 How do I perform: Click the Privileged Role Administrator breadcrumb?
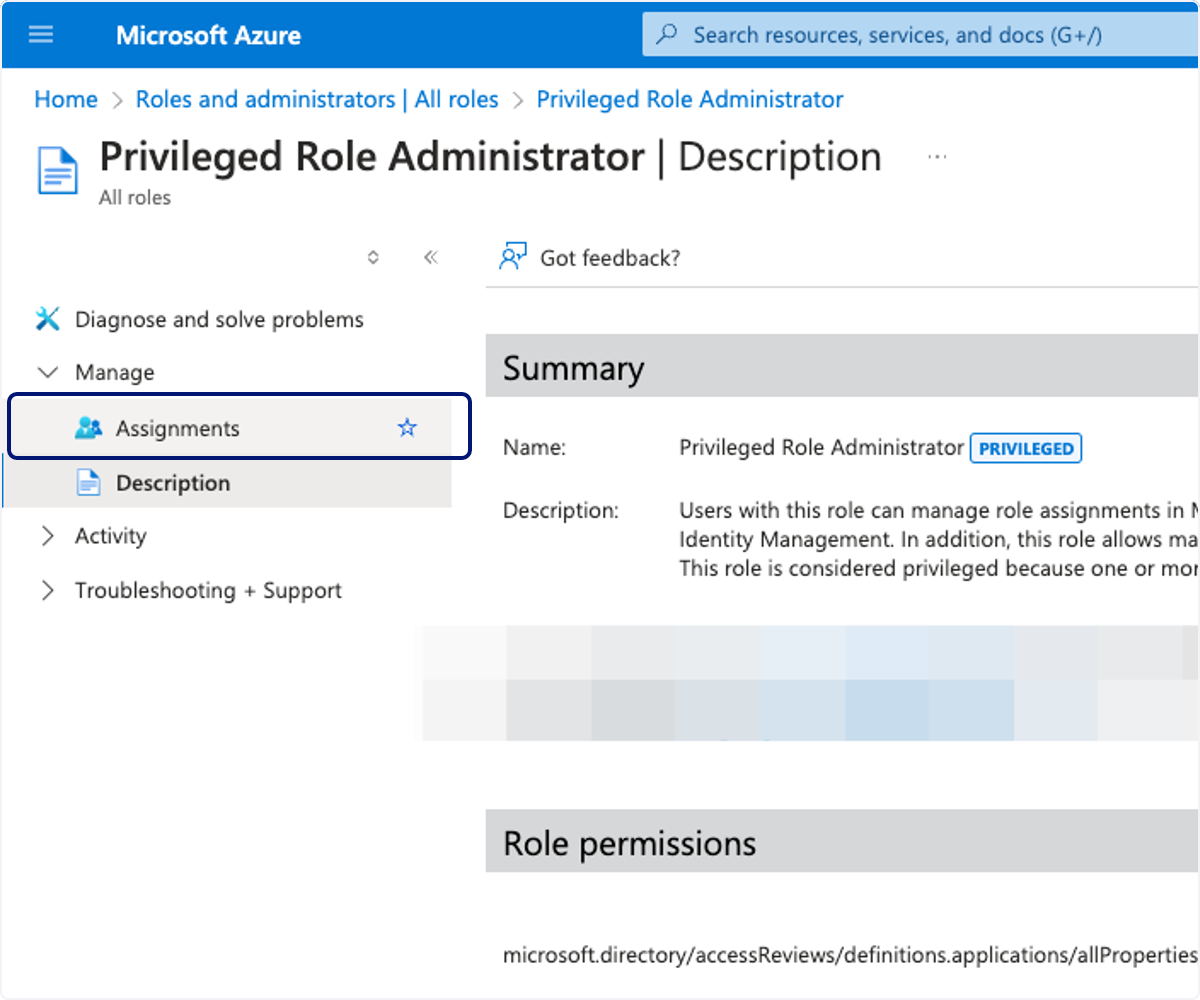click(690, 100)
